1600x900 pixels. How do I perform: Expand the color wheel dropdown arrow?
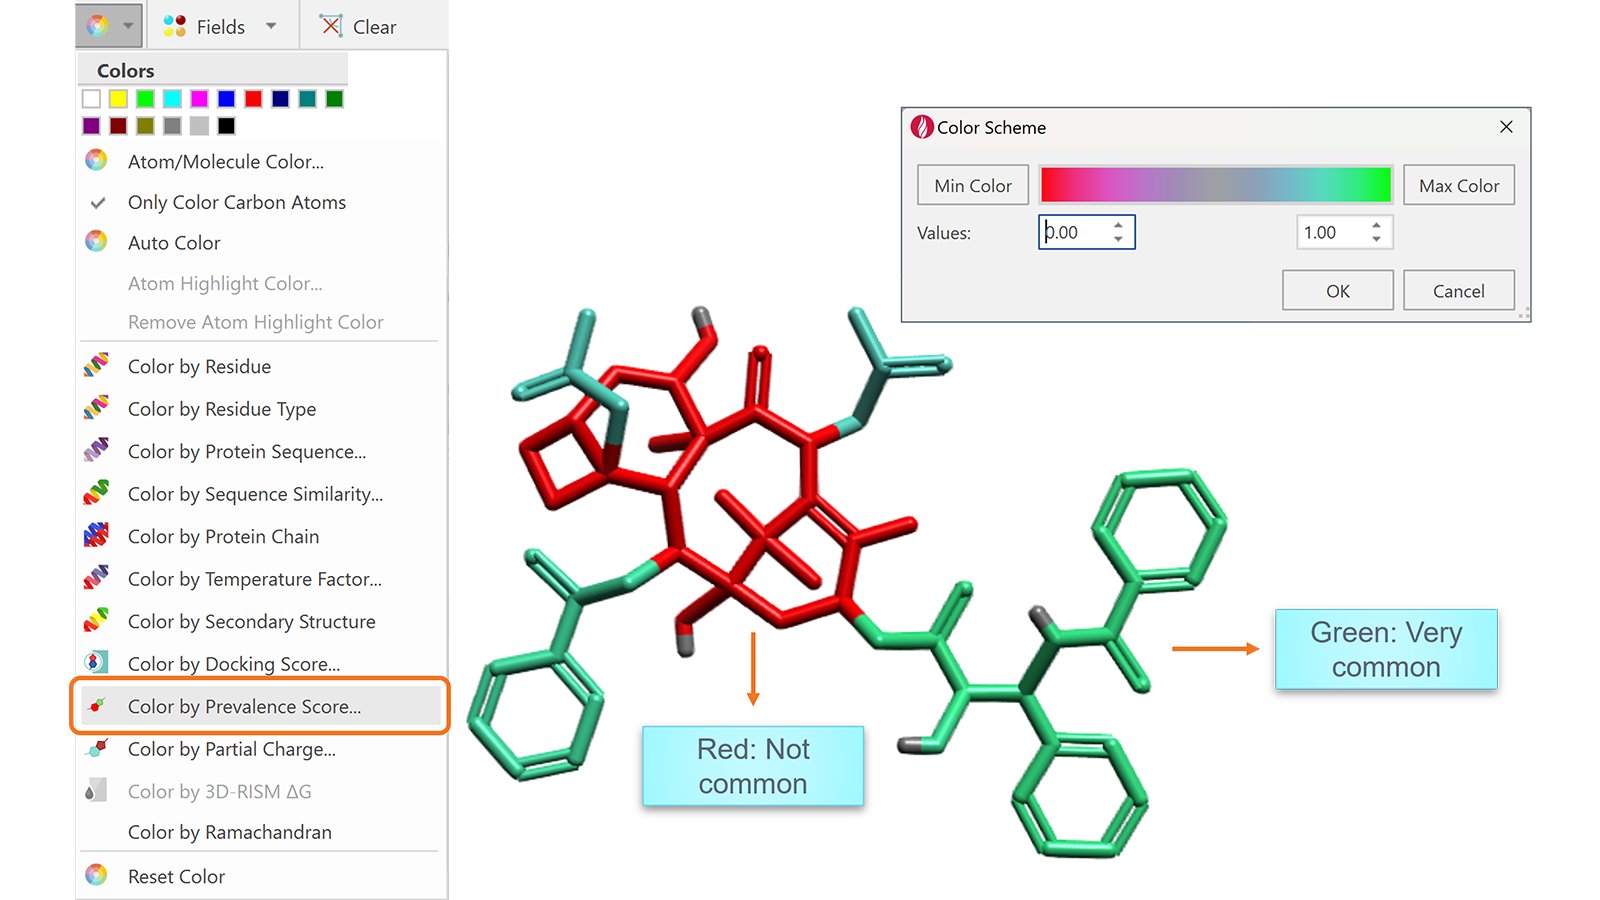pyautogui.click(x=128, y=26)
